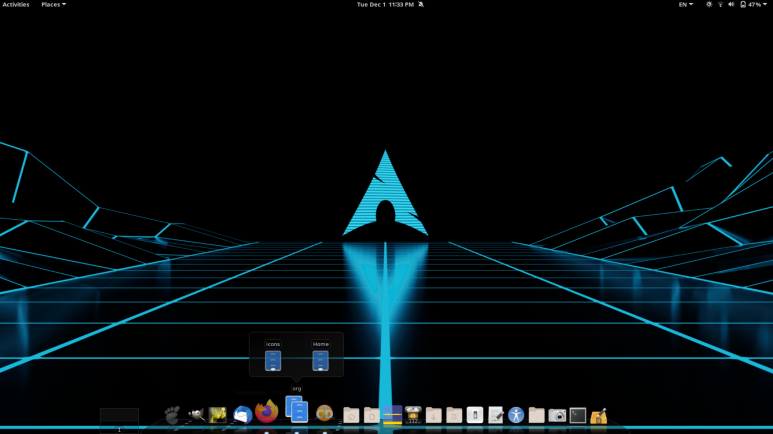Click the 47% battery percentage text

(x=754, y=4)
